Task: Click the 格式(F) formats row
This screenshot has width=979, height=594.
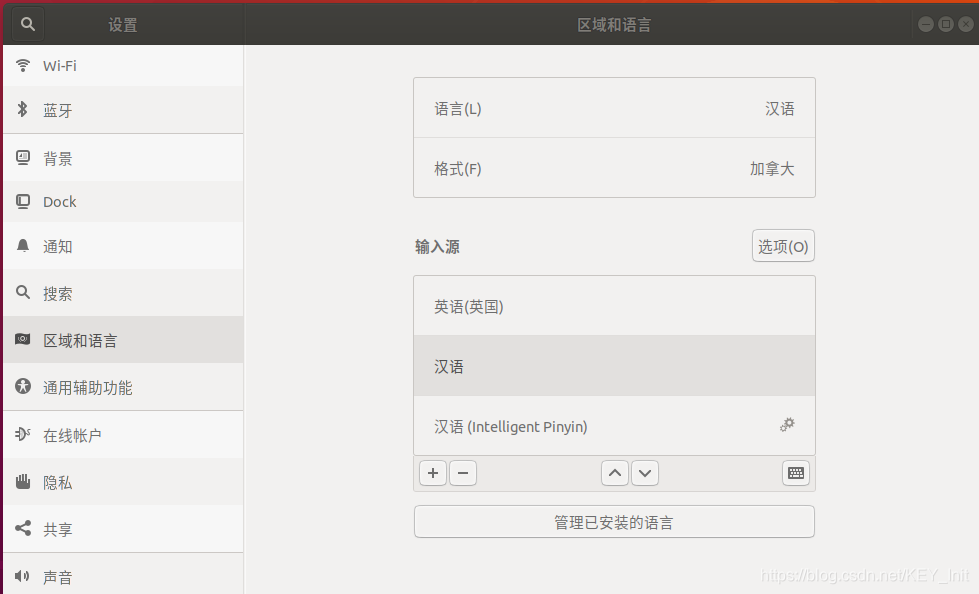Action: tap(614, 168)
